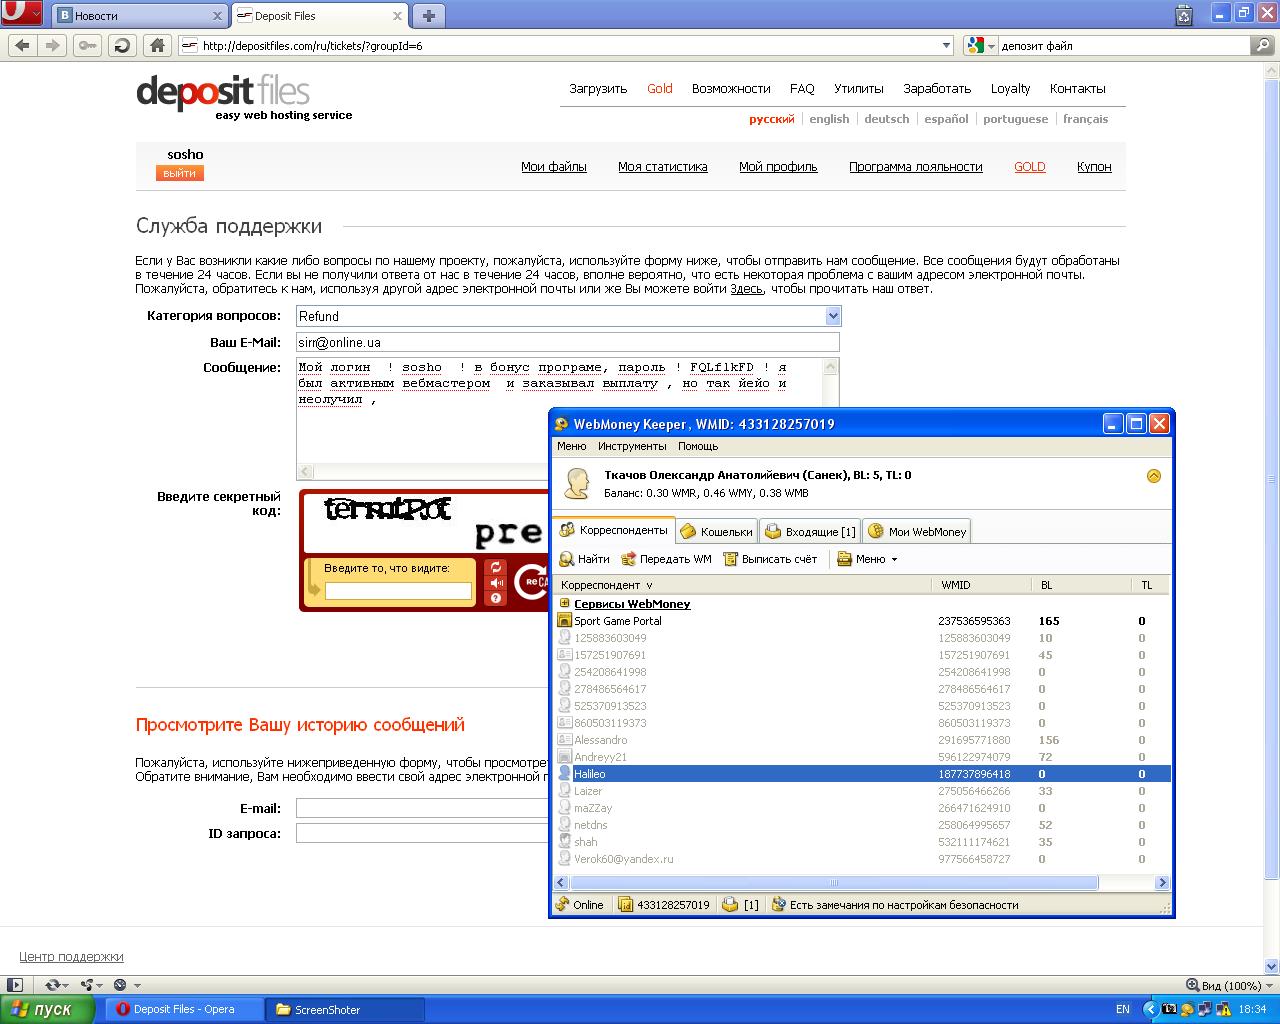This screenshot has width=1280, height=1024.
Task: Click the security settings warning in WebMoney
Action: [x=895, y=905]
